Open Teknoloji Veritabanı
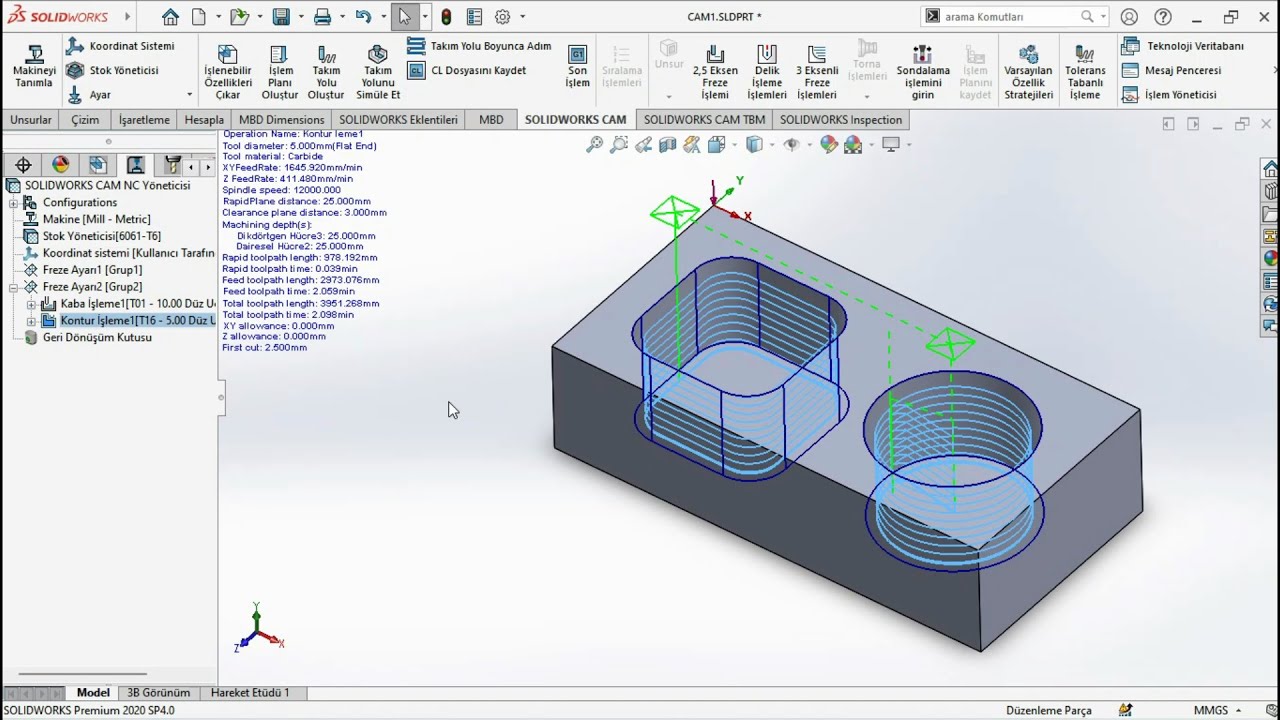The height and width of the screenshot is (720, 1280). pos(1182,46)
